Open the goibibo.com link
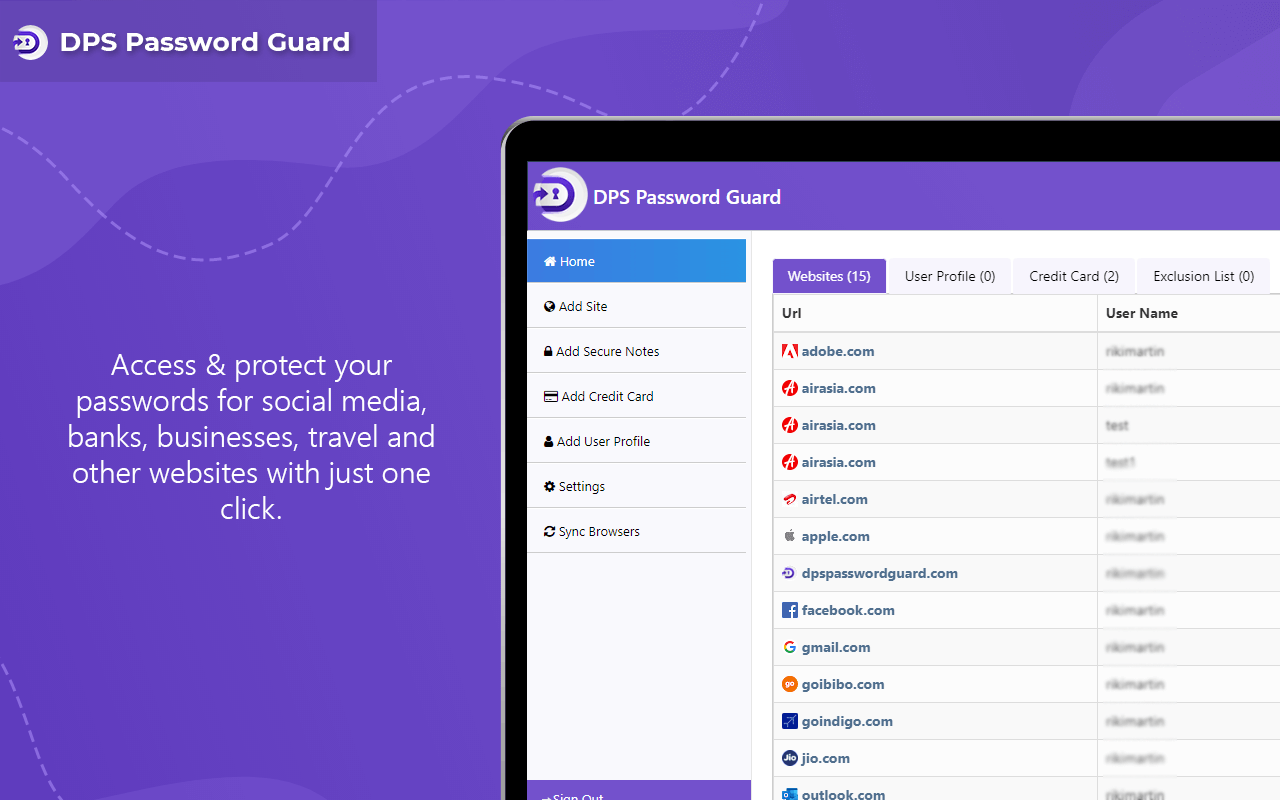Image resolution: width=1280 pixels, height=800 pixels. [x=843, y=684]
